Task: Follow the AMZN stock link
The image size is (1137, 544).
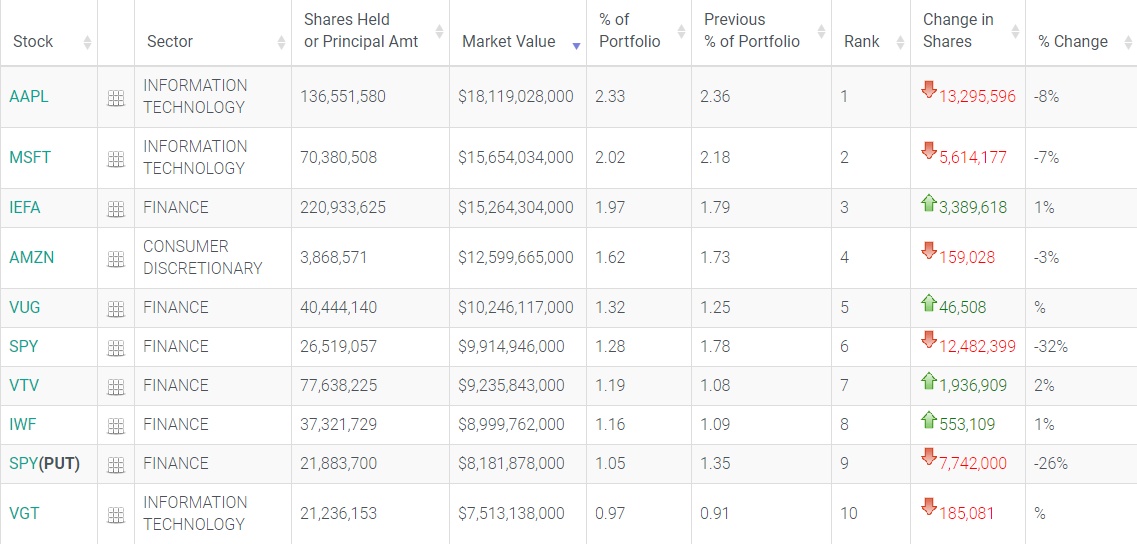Action: (x=31, y=258)
